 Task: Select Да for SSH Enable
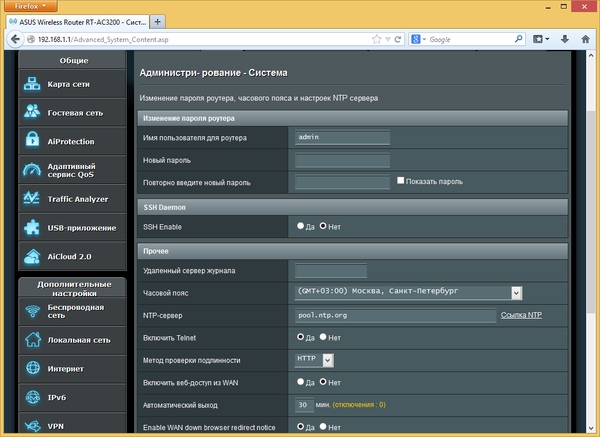click(301, 227)
